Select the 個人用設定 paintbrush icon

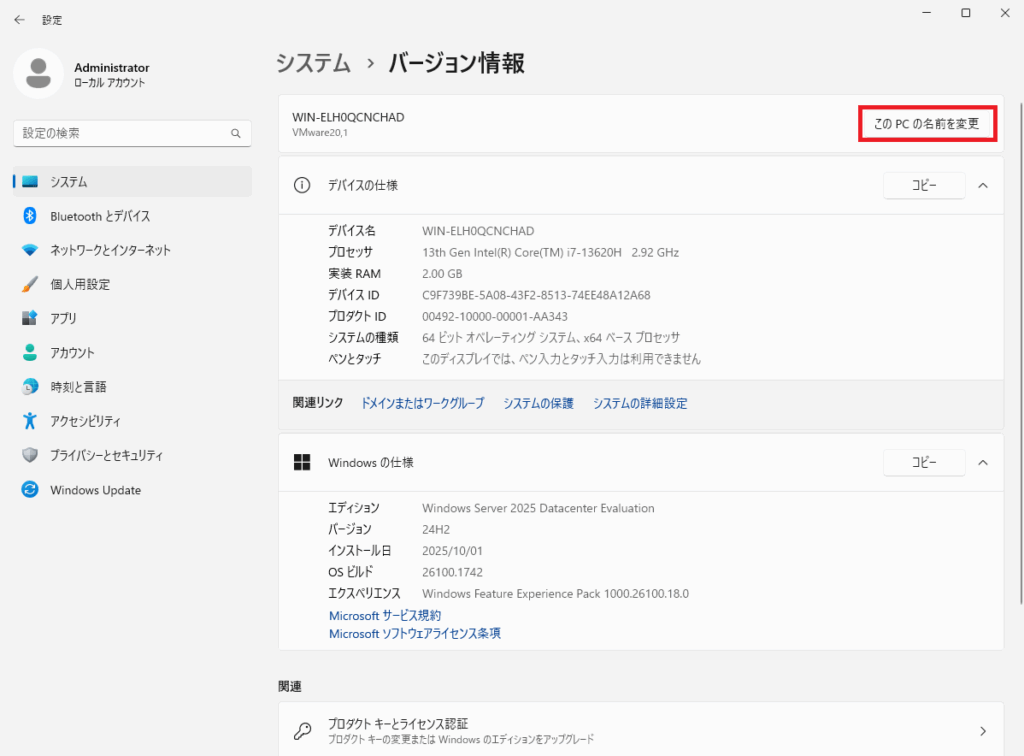tap(30, 284)
